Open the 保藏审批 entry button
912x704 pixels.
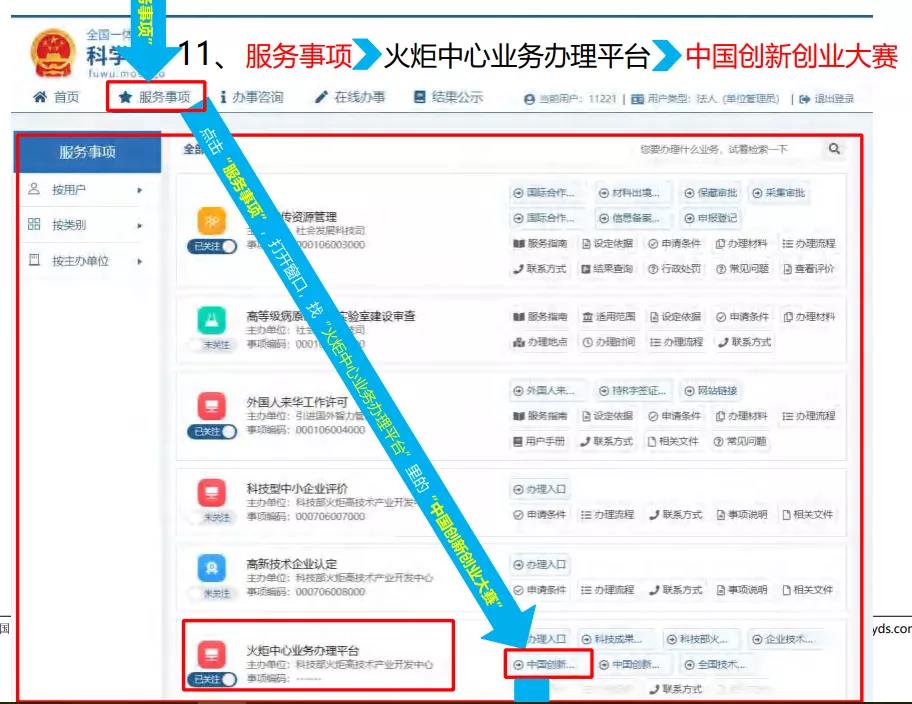pos(711,193)
